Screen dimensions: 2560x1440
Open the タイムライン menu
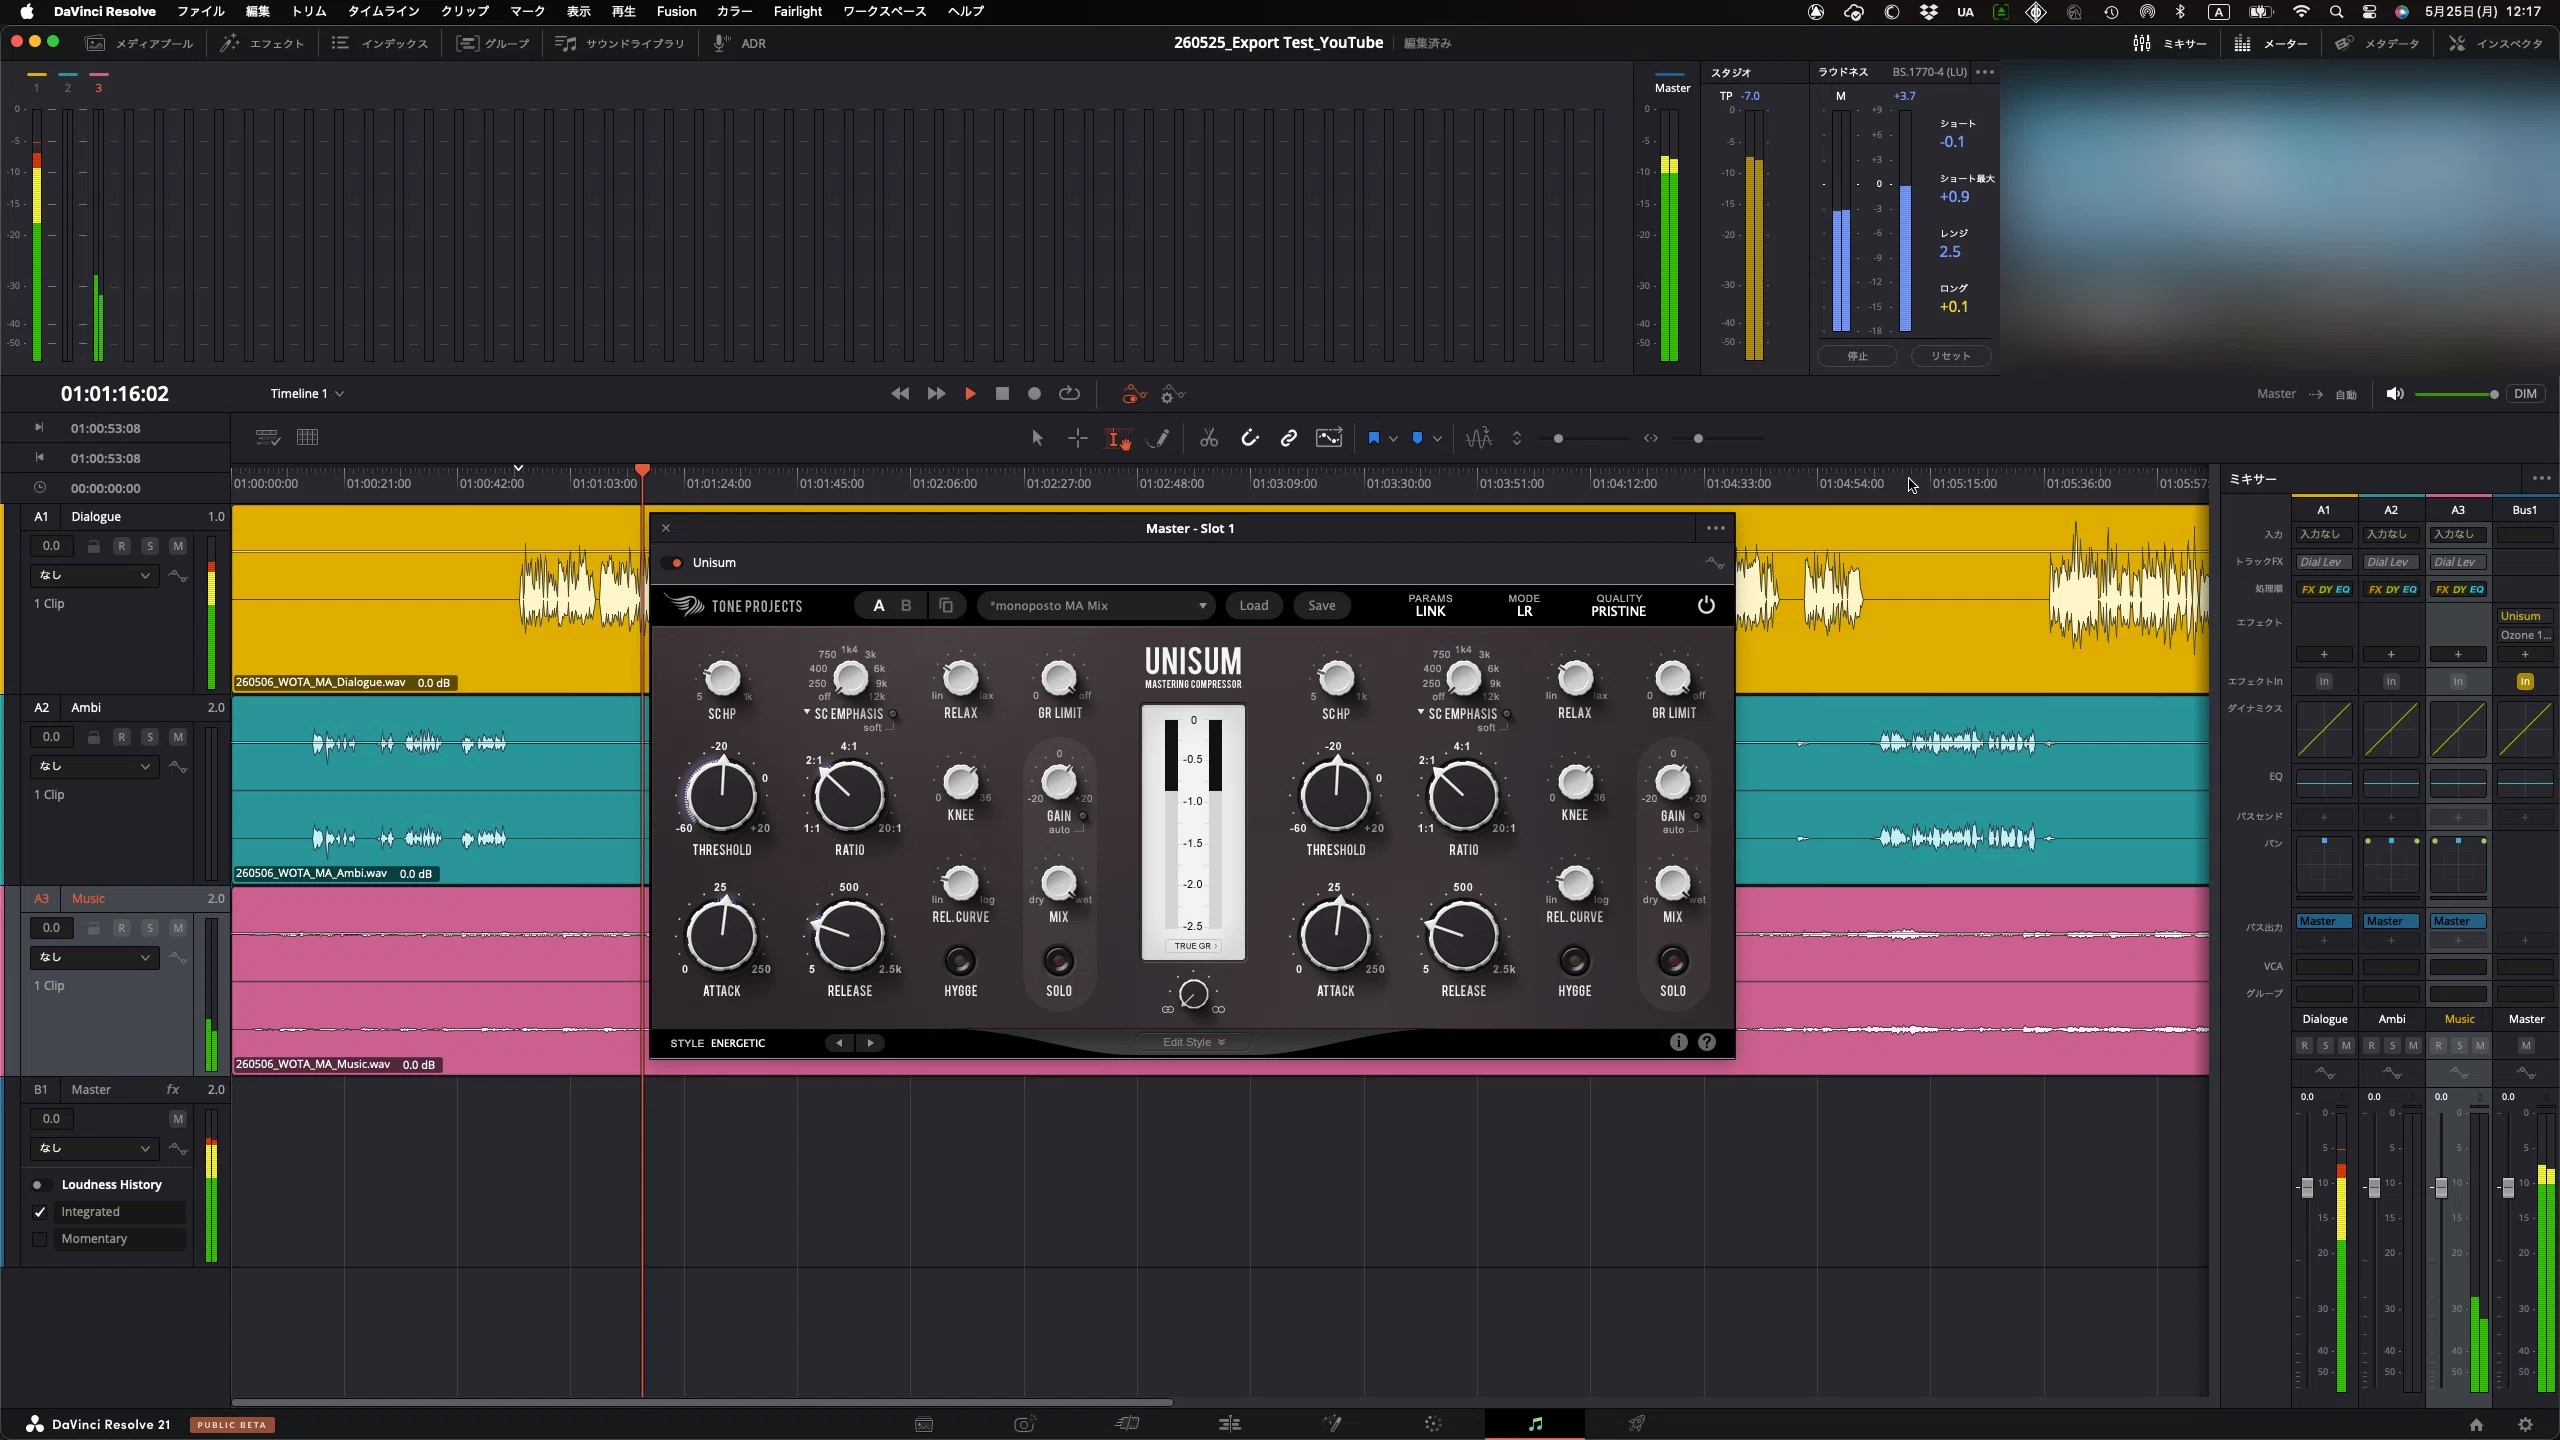click(x=383, y=12)
